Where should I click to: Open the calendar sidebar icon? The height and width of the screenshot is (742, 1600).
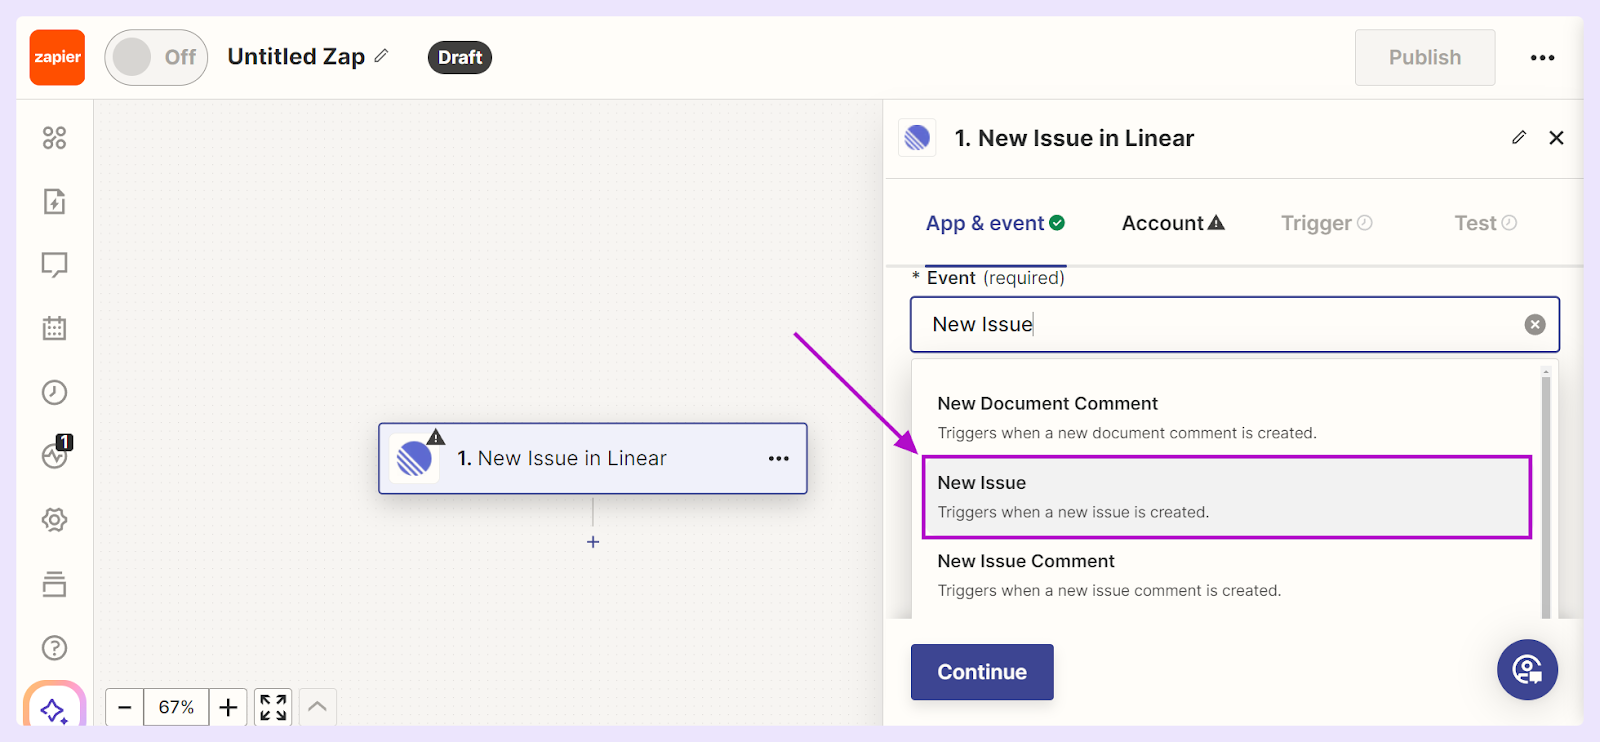[54, 328]
